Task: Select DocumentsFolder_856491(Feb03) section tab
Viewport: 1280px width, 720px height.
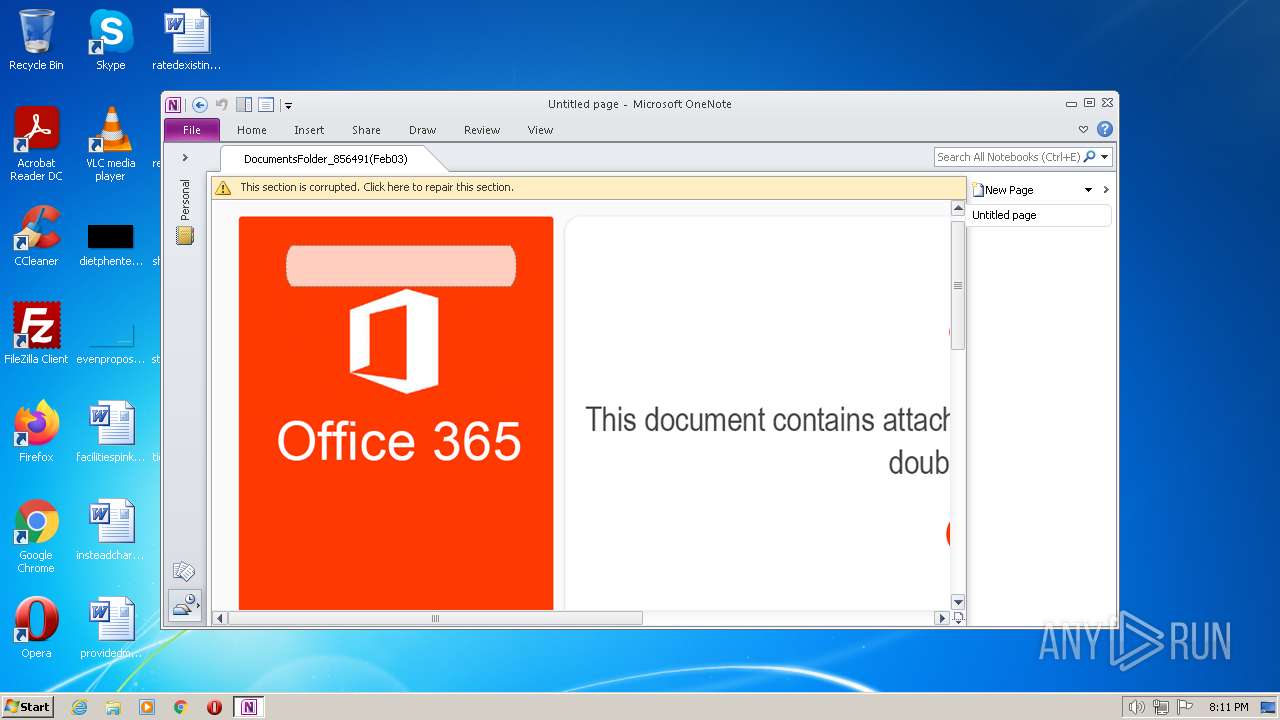Action: pos(326,159)
